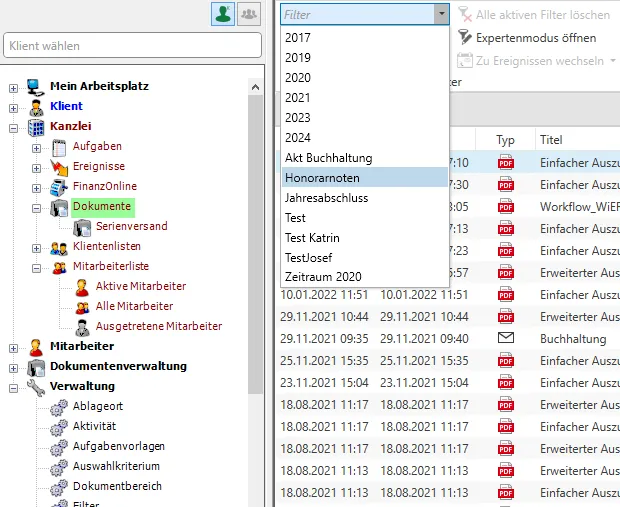Image resolution: width=620 pixels, height=507 pixels.
Task: Expand the Klientenlisten tree node
Action: pos(36,248)
